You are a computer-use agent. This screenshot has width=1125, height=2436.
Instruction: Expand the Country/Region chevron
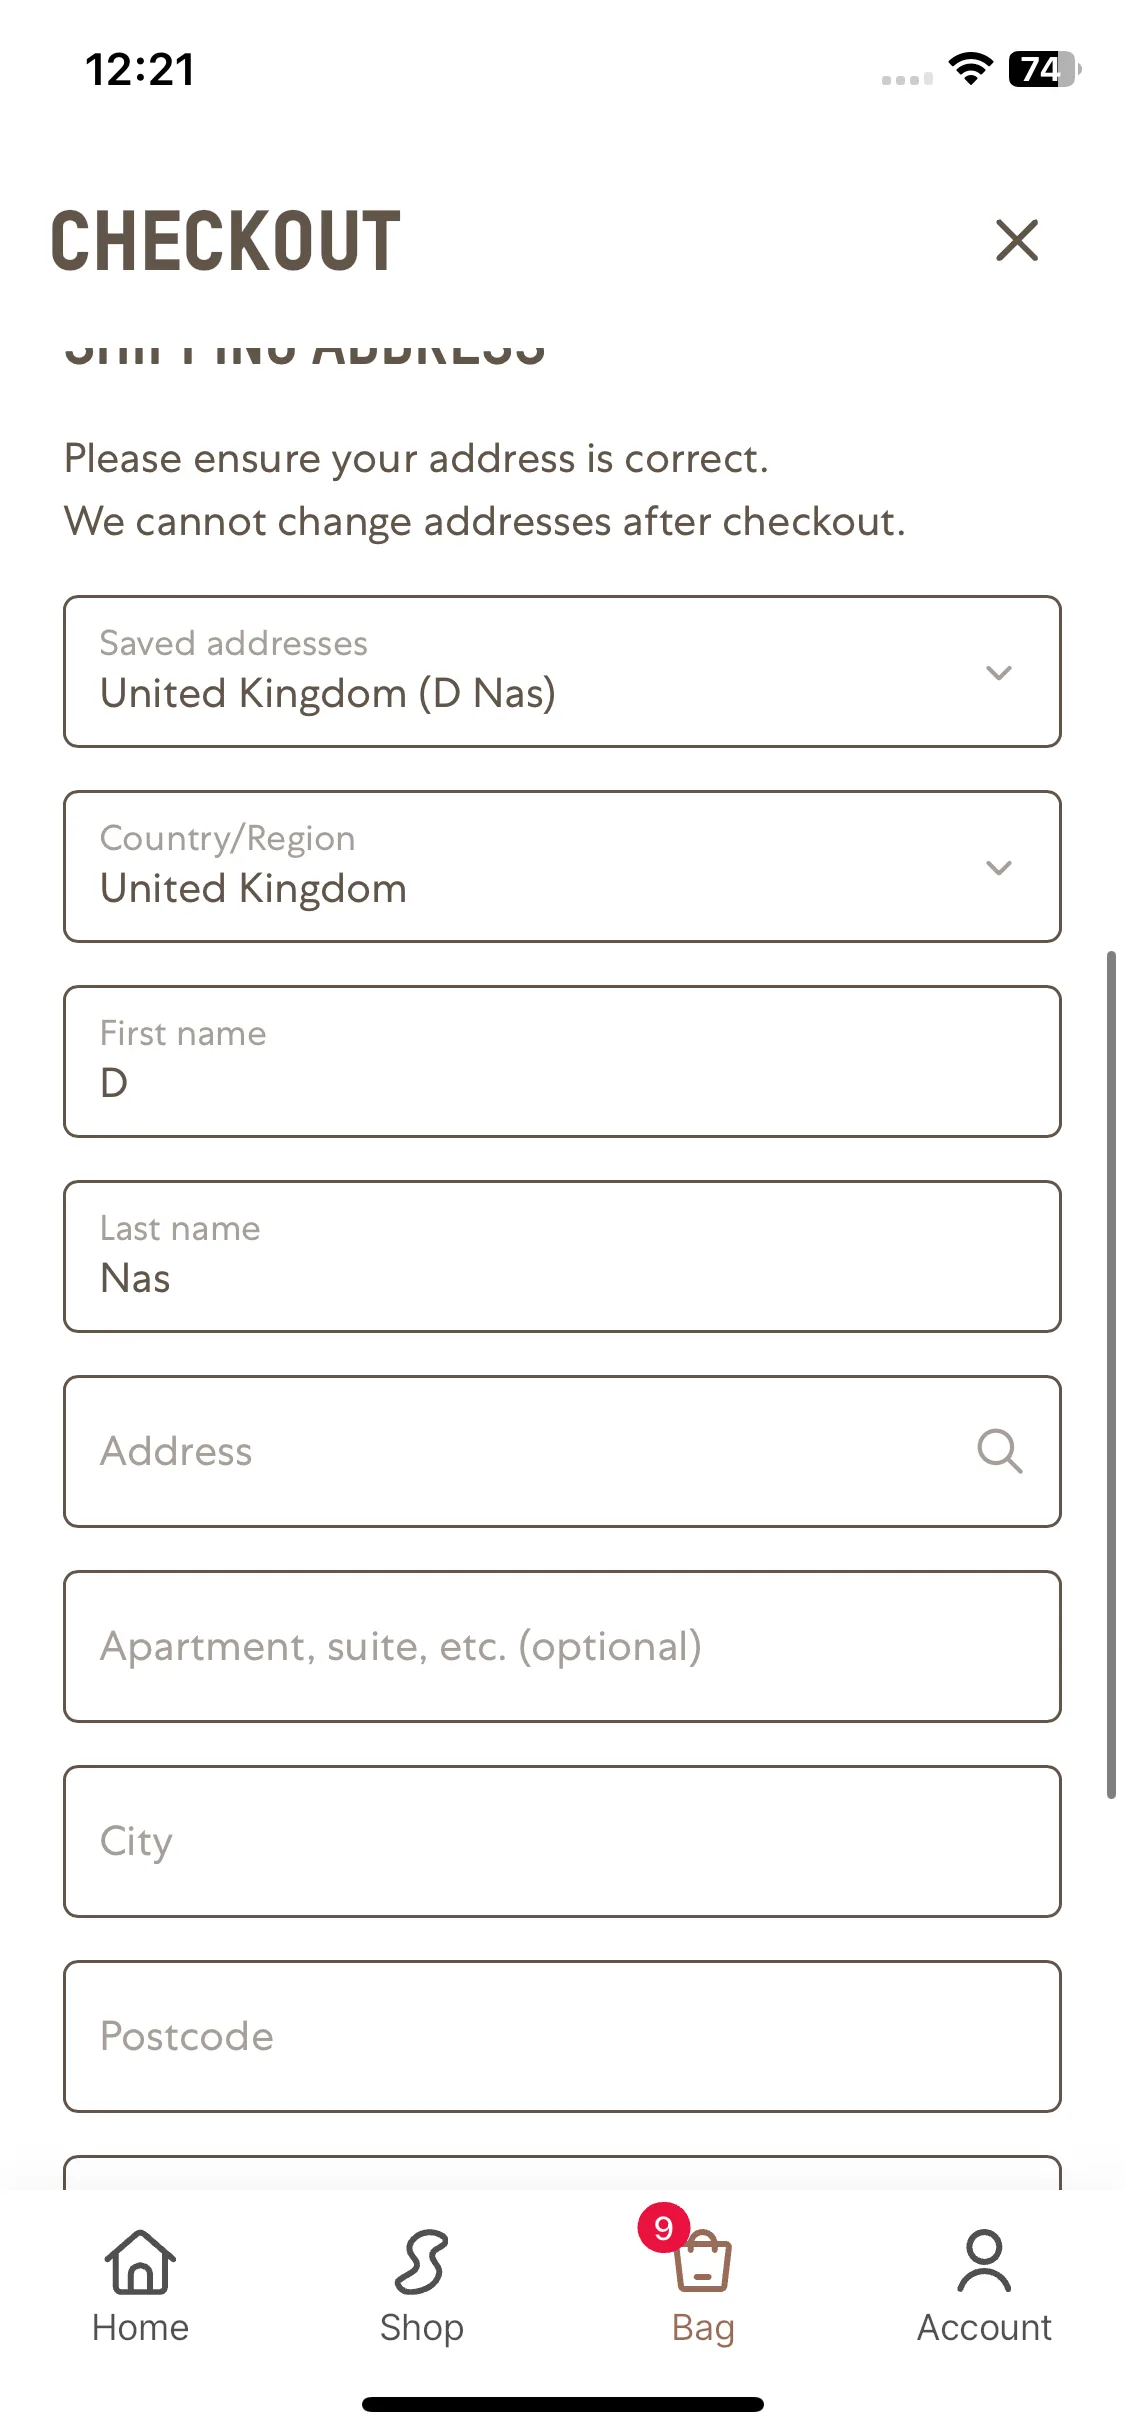[999, 868]
